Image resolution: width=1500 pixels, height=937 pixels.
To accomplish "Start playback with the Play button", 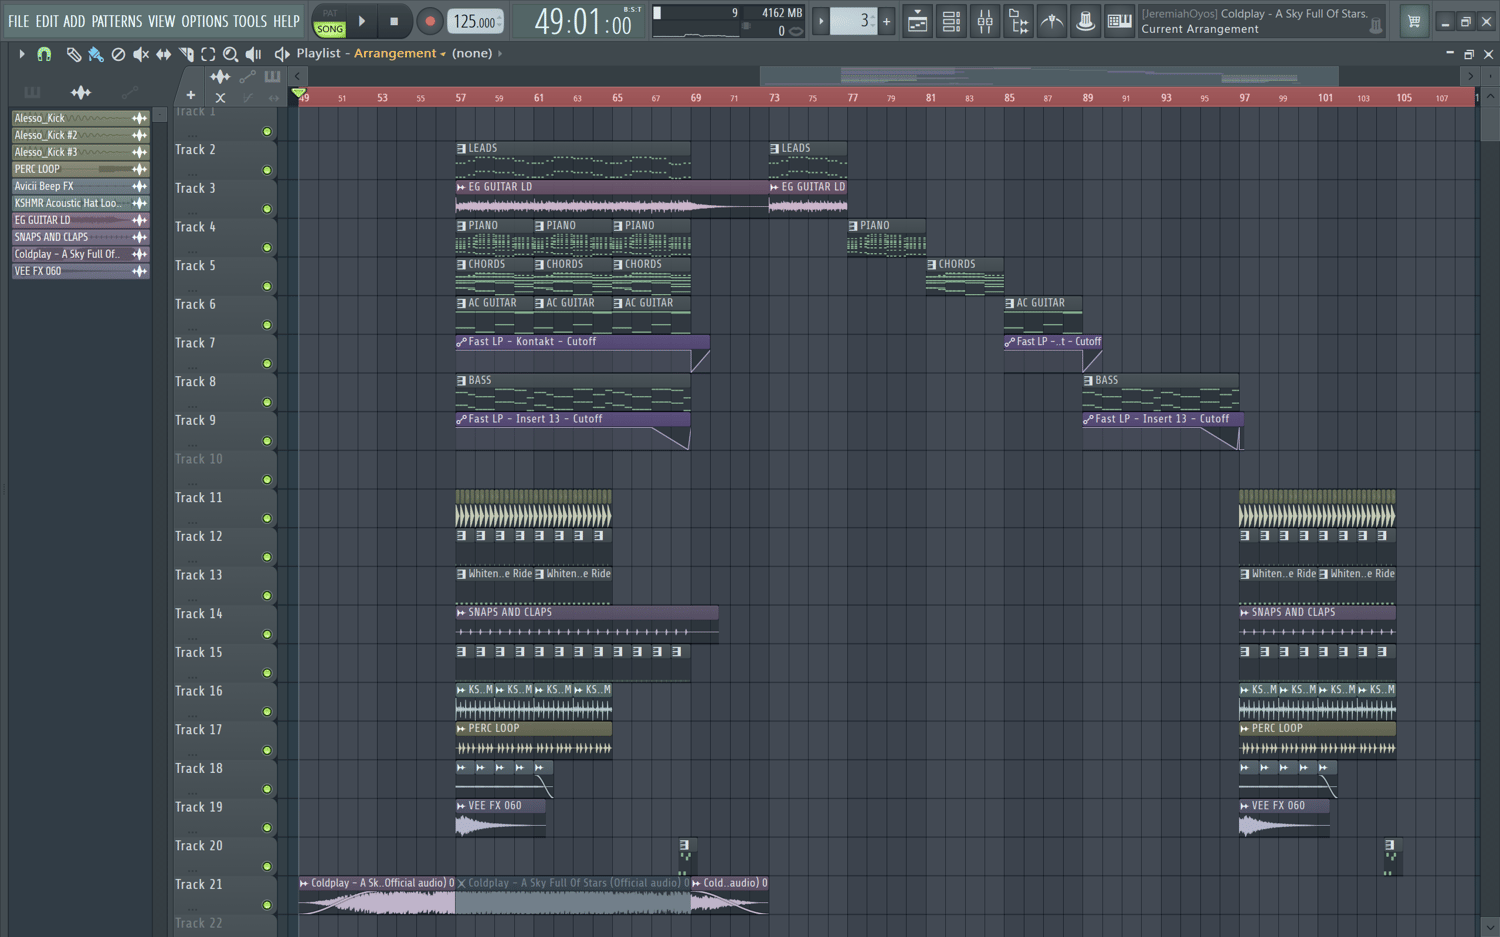I will (x=362, y=21).
